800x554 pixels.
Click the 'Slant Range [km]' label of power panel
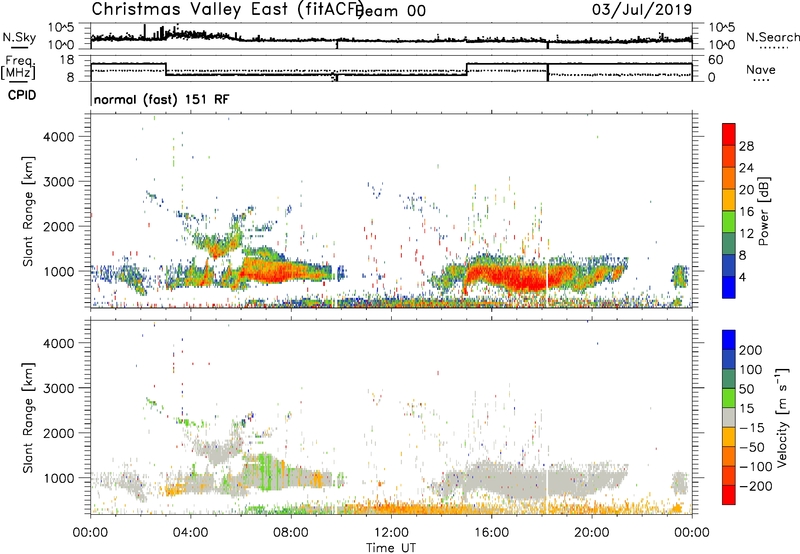[x=28, y=211]
